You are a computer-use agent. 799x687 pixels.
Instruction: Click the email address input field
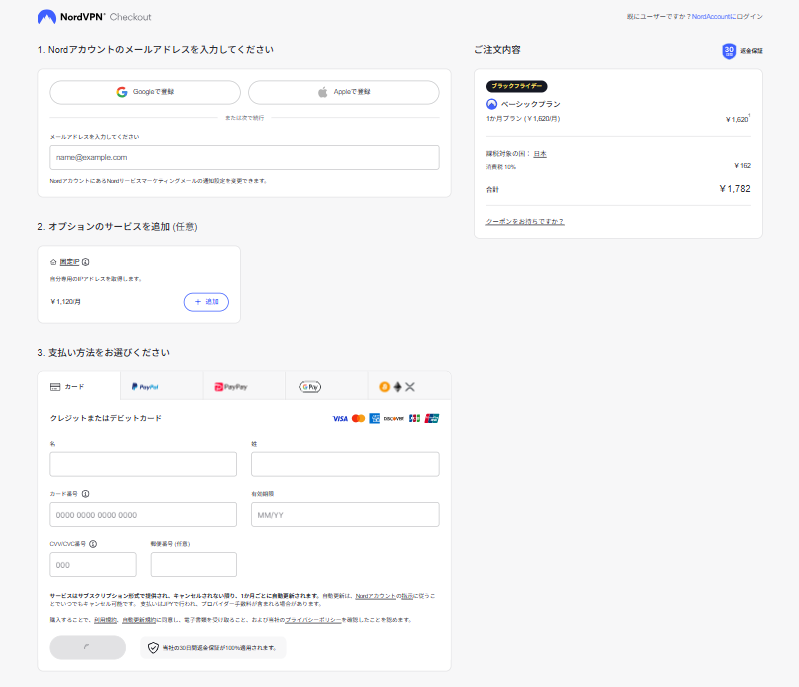coord(244,157)
